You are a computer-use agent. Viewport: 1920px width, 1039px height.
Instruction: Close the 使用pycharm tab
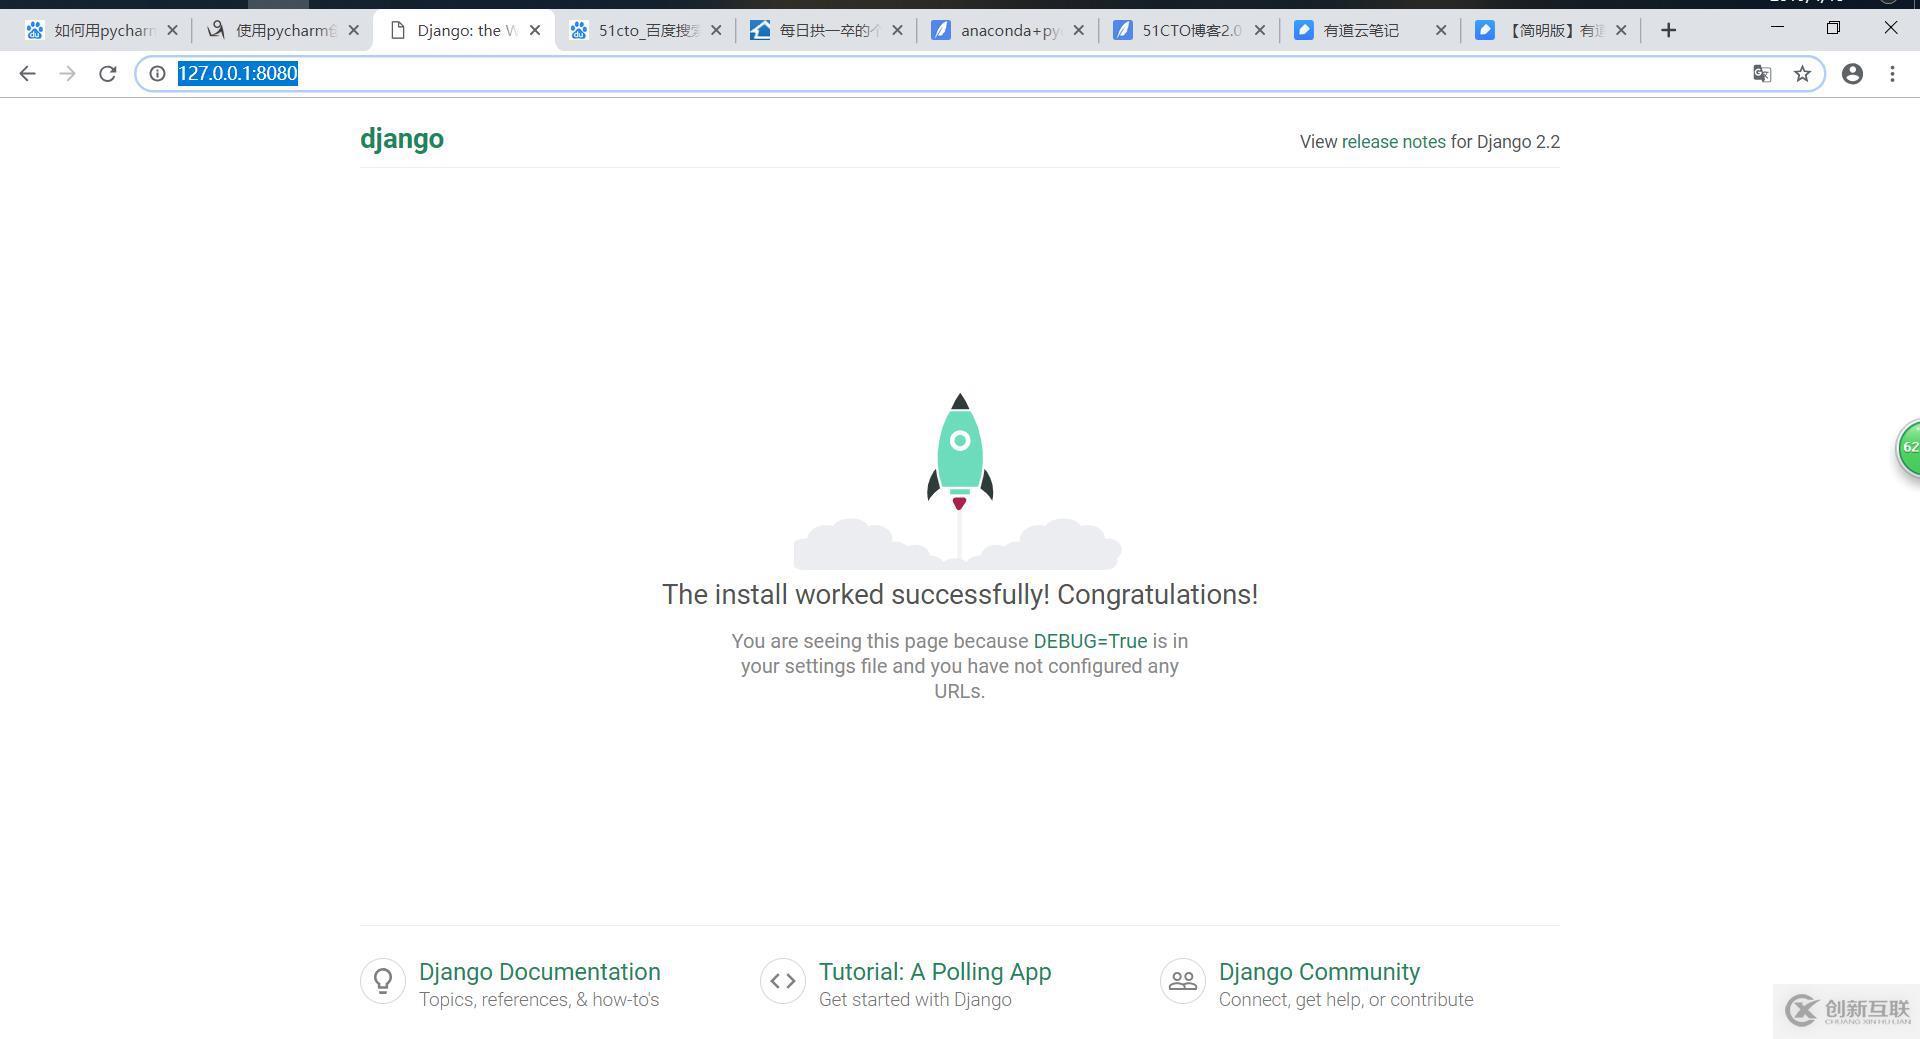click(353, 30)
